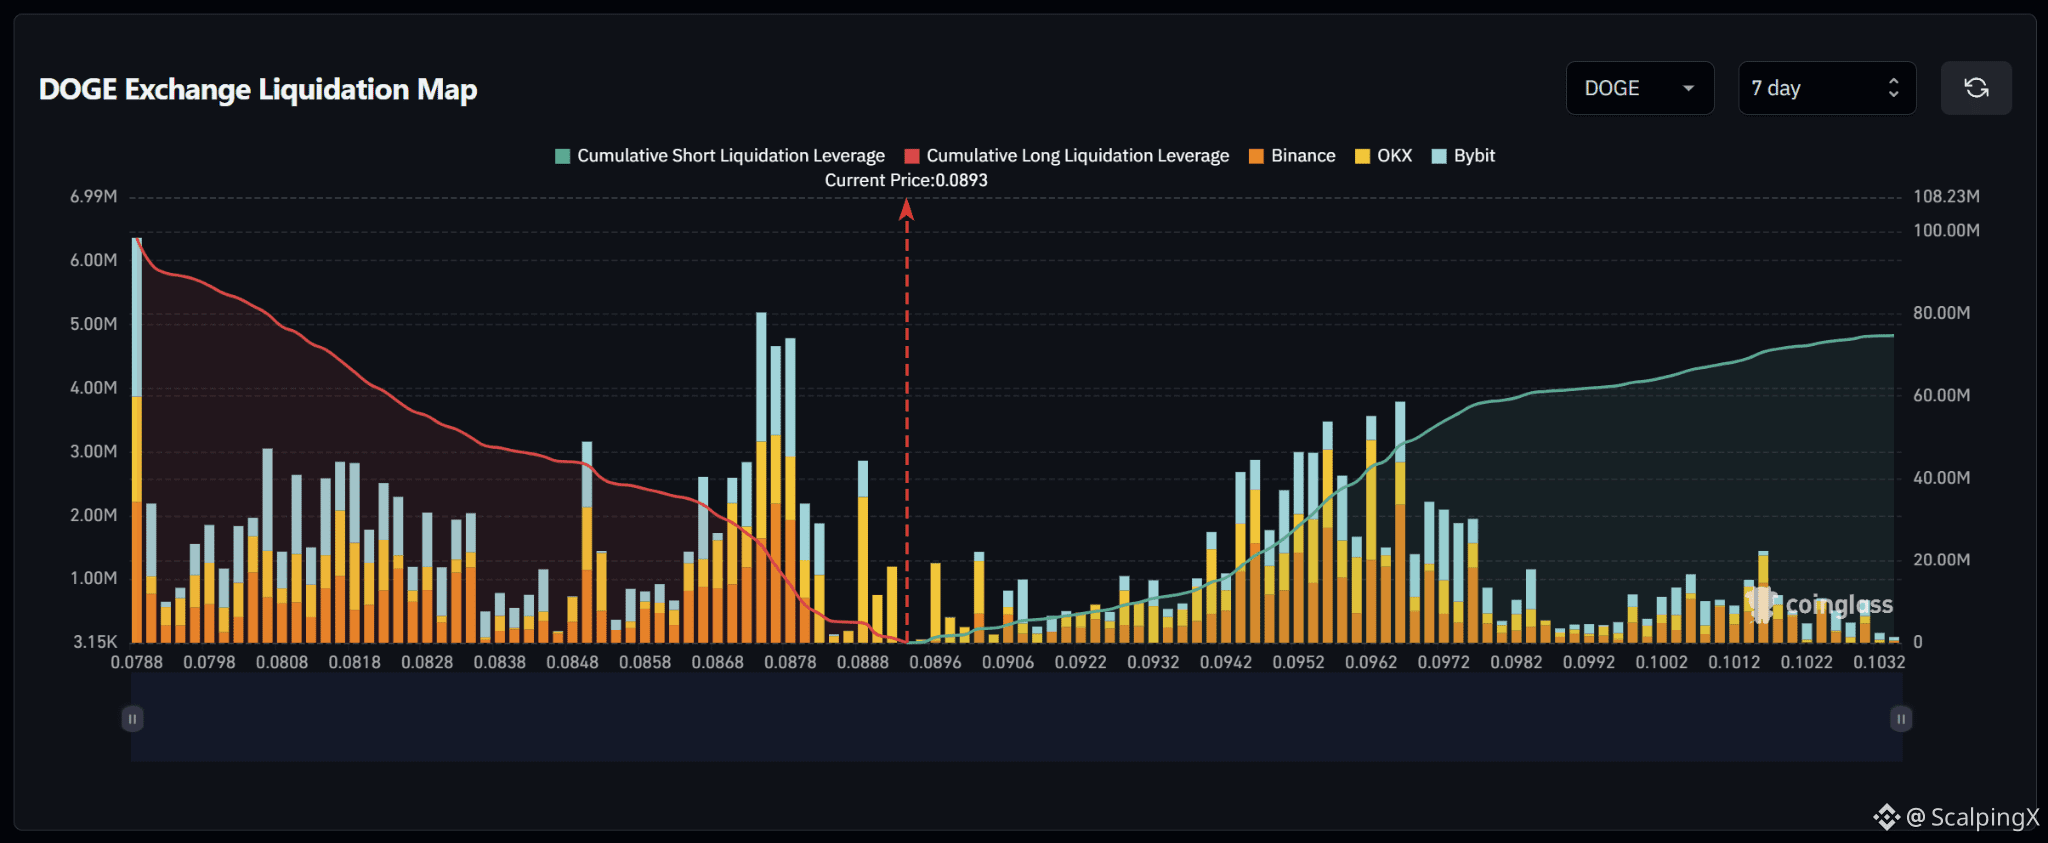Click the 80.00M right axis label
Screen dimensions: 2048x843
click(1942, 313)
